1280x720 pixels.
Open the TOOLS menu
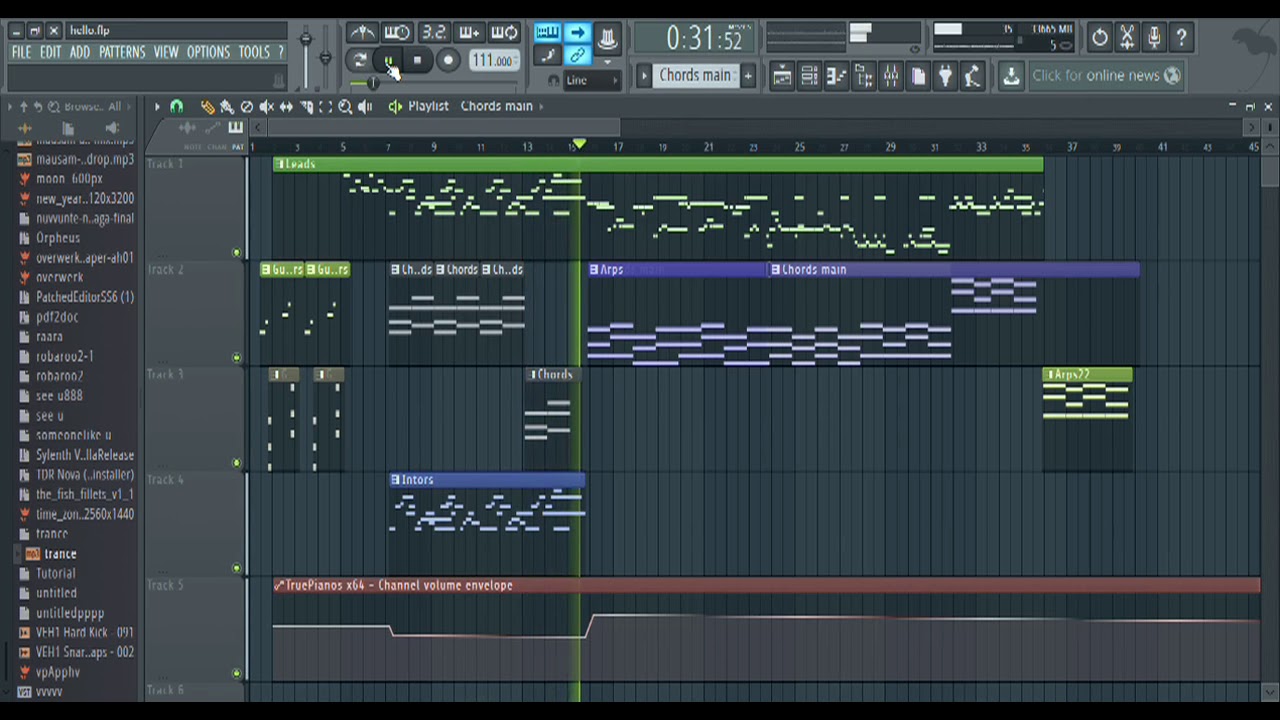pyautogui.click(x=253, y=52)
